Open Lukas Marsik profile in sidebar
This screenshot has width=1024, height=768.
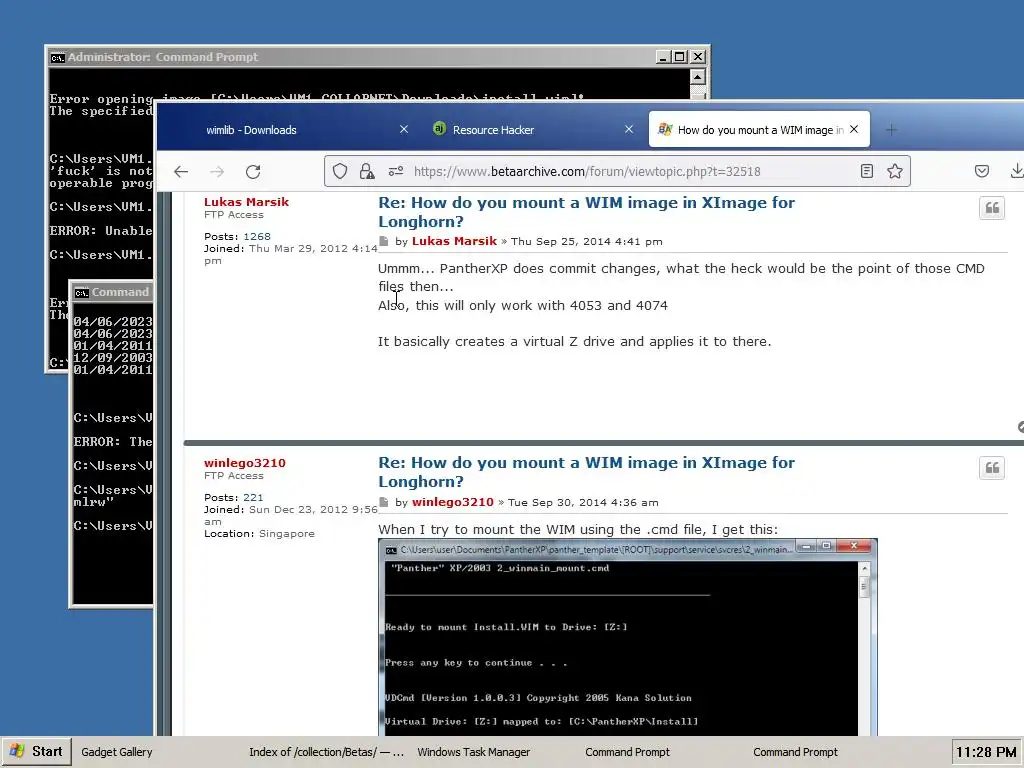tap(246, 202)
